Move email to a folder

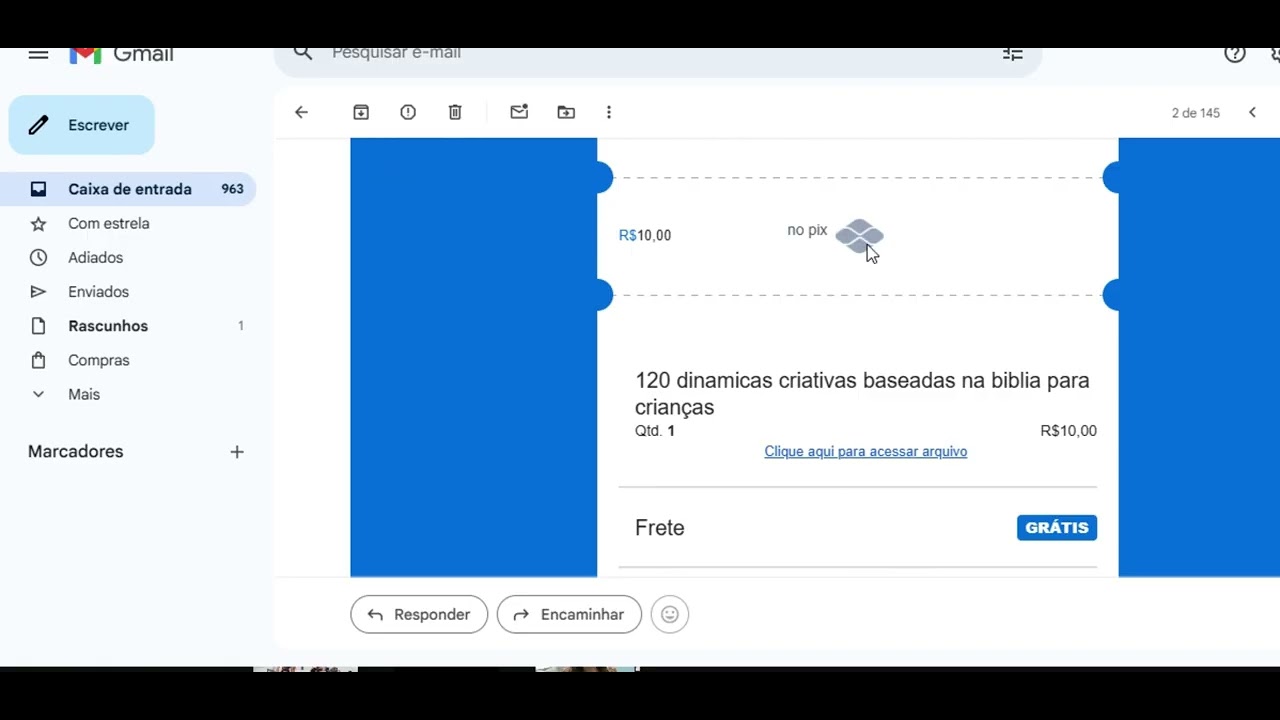coord(566,112)
